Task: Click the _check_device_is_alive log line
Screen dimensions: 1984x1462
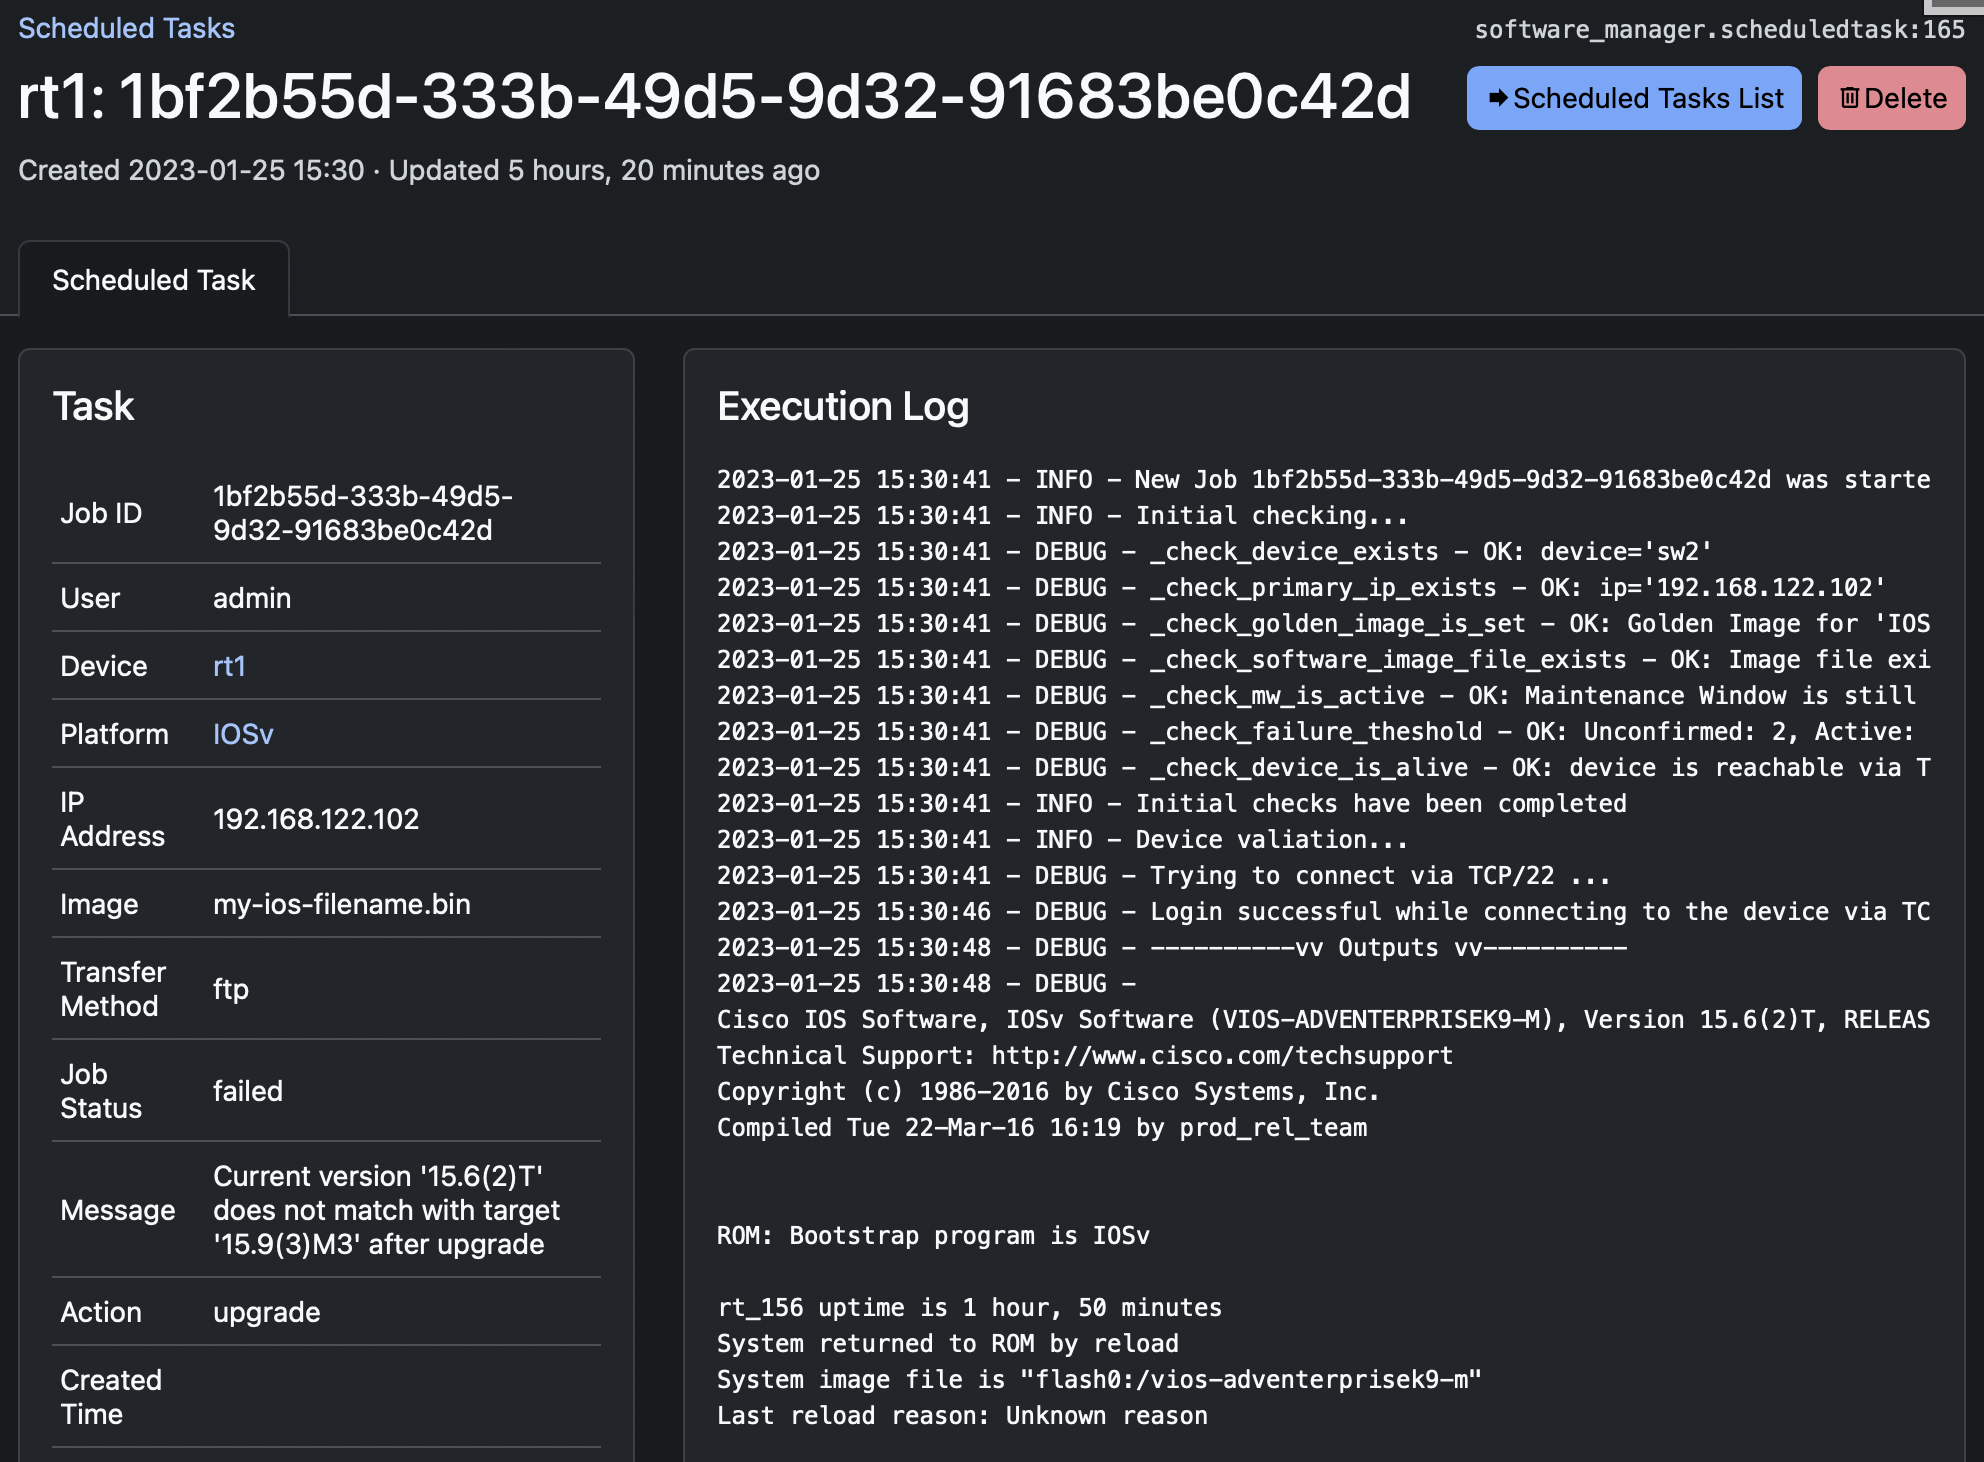Action: 1323,768
